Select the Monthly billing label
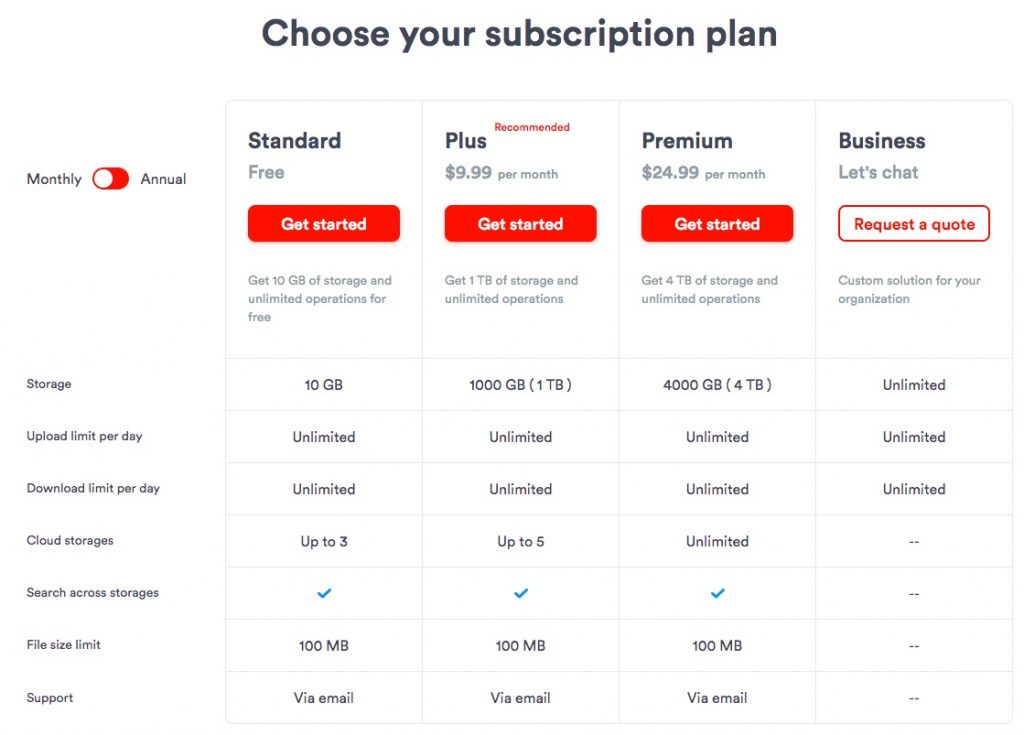The image size is (1024, 735). tap(54, 179)
